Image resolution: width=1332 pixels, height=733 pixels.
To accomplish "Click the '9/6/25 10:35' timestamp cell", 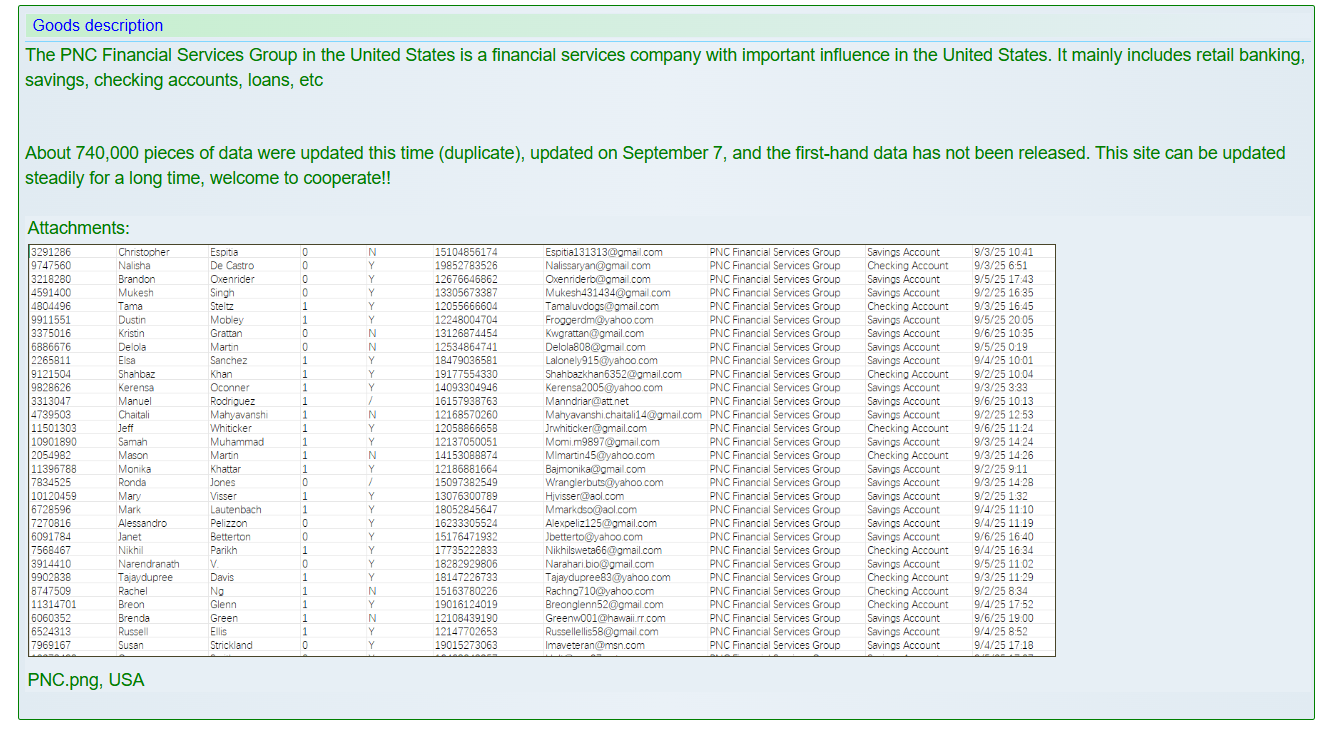I will (1003, 334).
